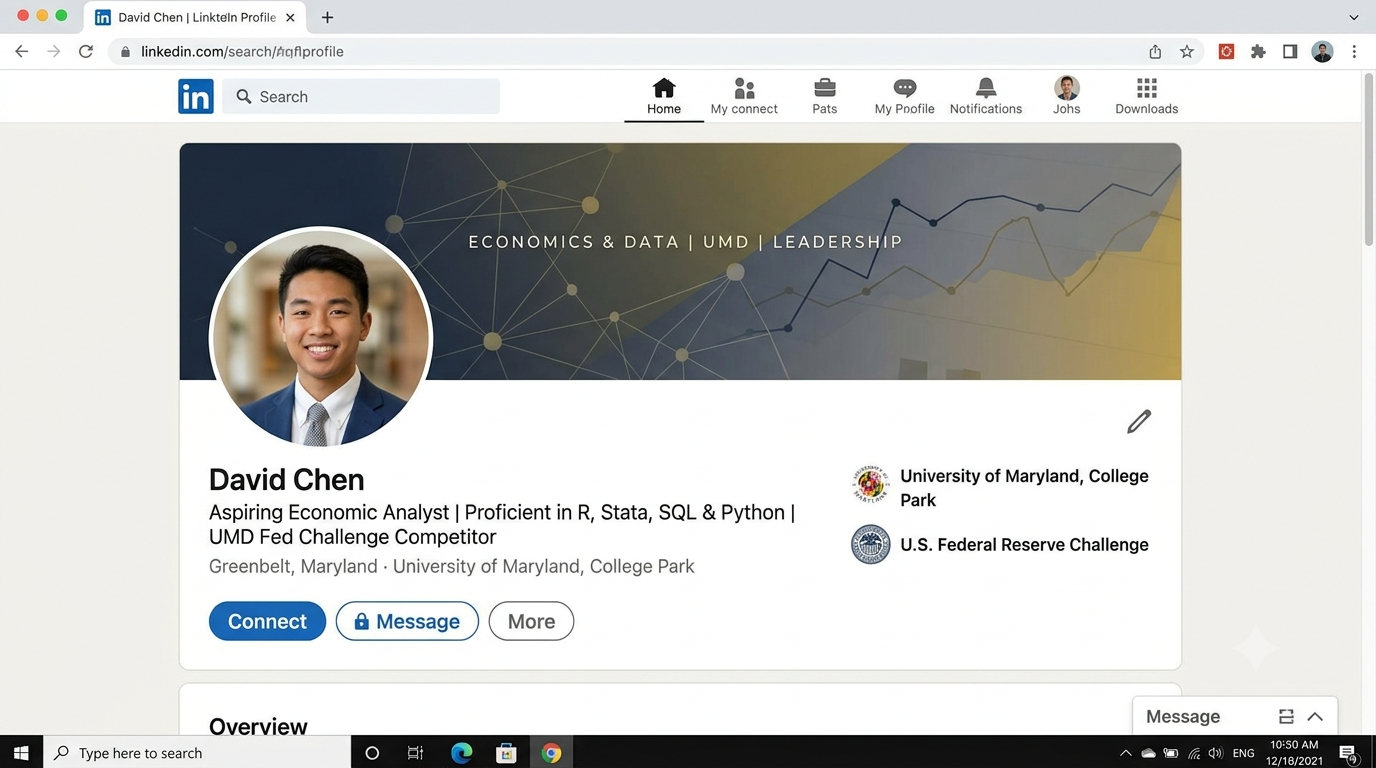This screenshot has height=768, width=1376.
Task: Click the David Chen name heading
Action: coord(287,480)
